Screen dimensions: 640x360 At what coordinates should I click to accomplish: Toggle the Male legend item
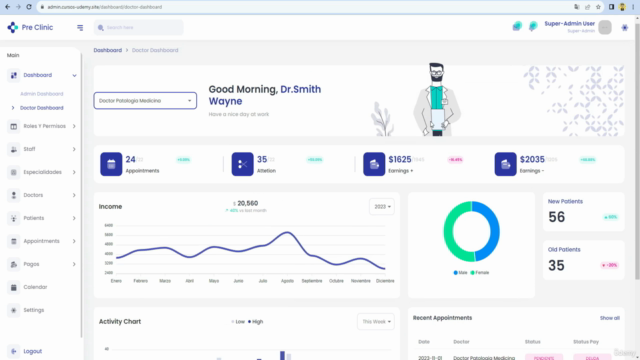click(x=460, y=273)
